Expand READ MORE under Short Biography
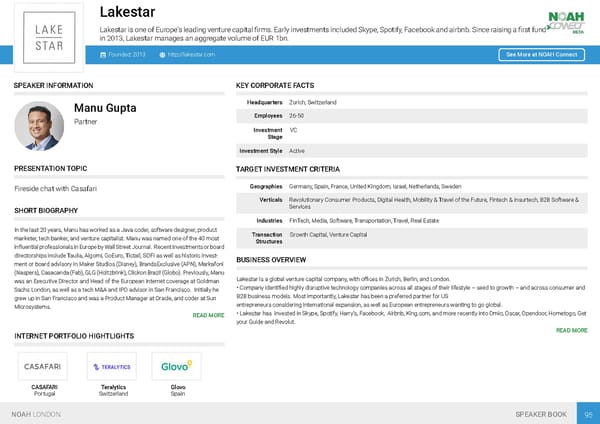Screen dimensions: 600x424 coord(207,316)
